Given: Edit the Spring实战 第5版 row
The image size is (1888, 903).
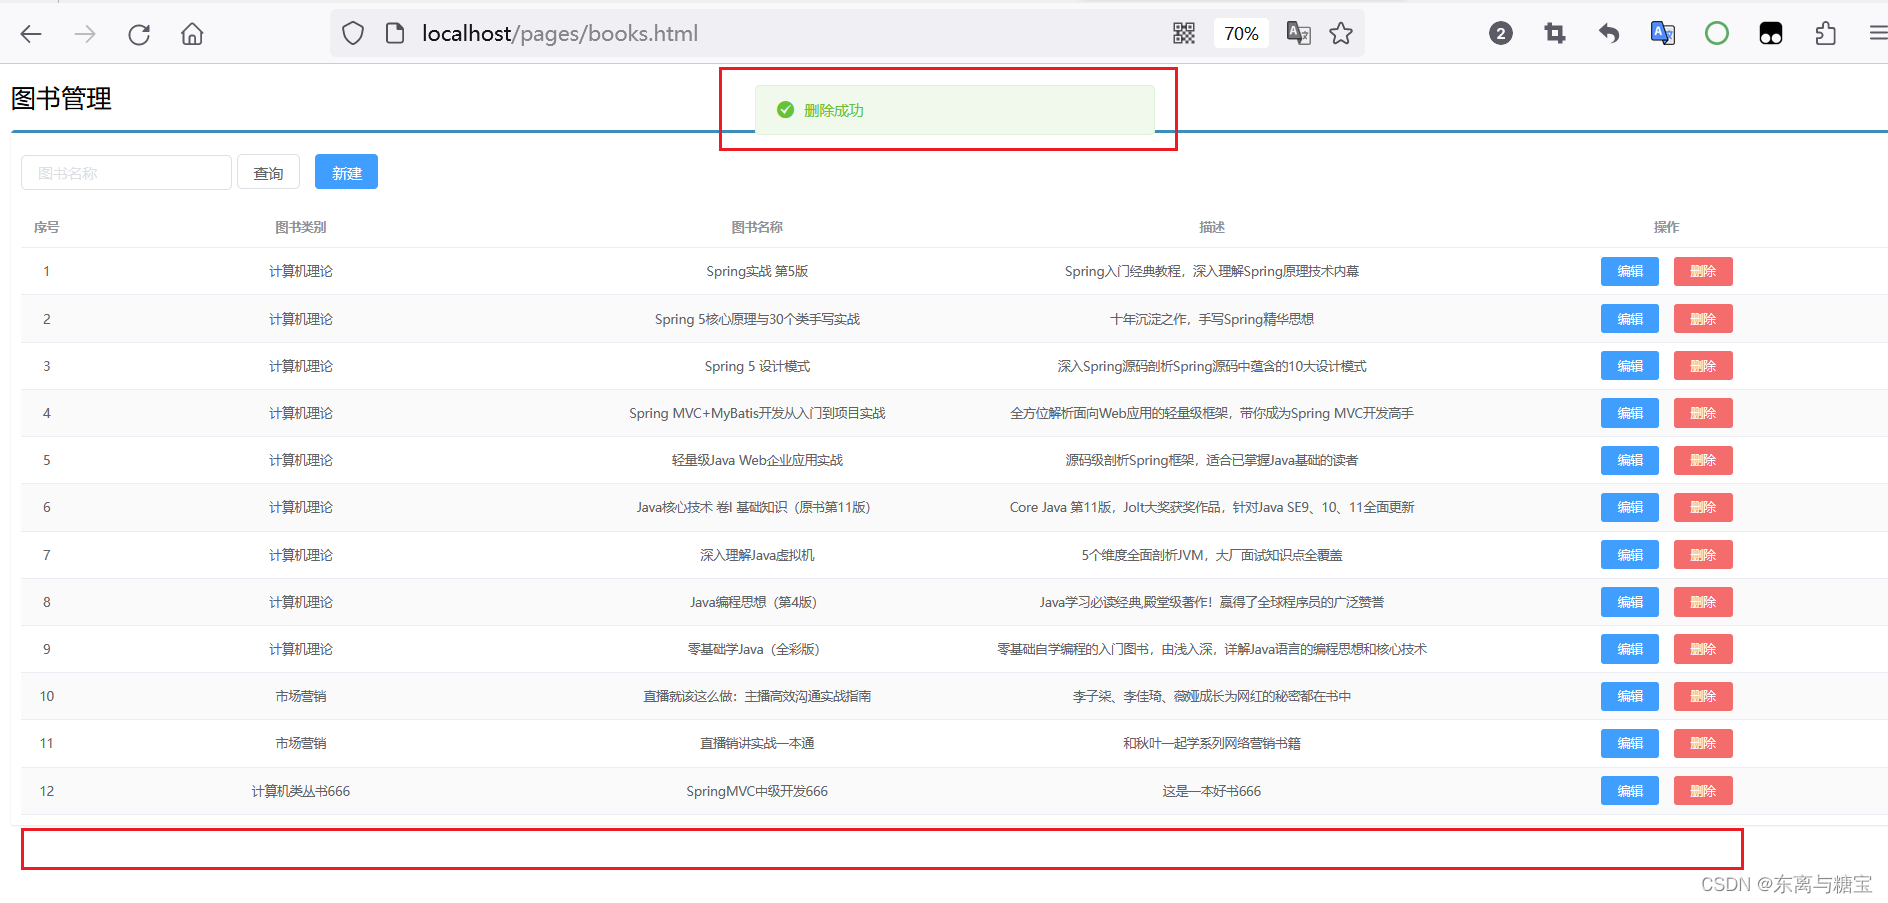Looking at the screenshot, I should [x=1629, y=271].
